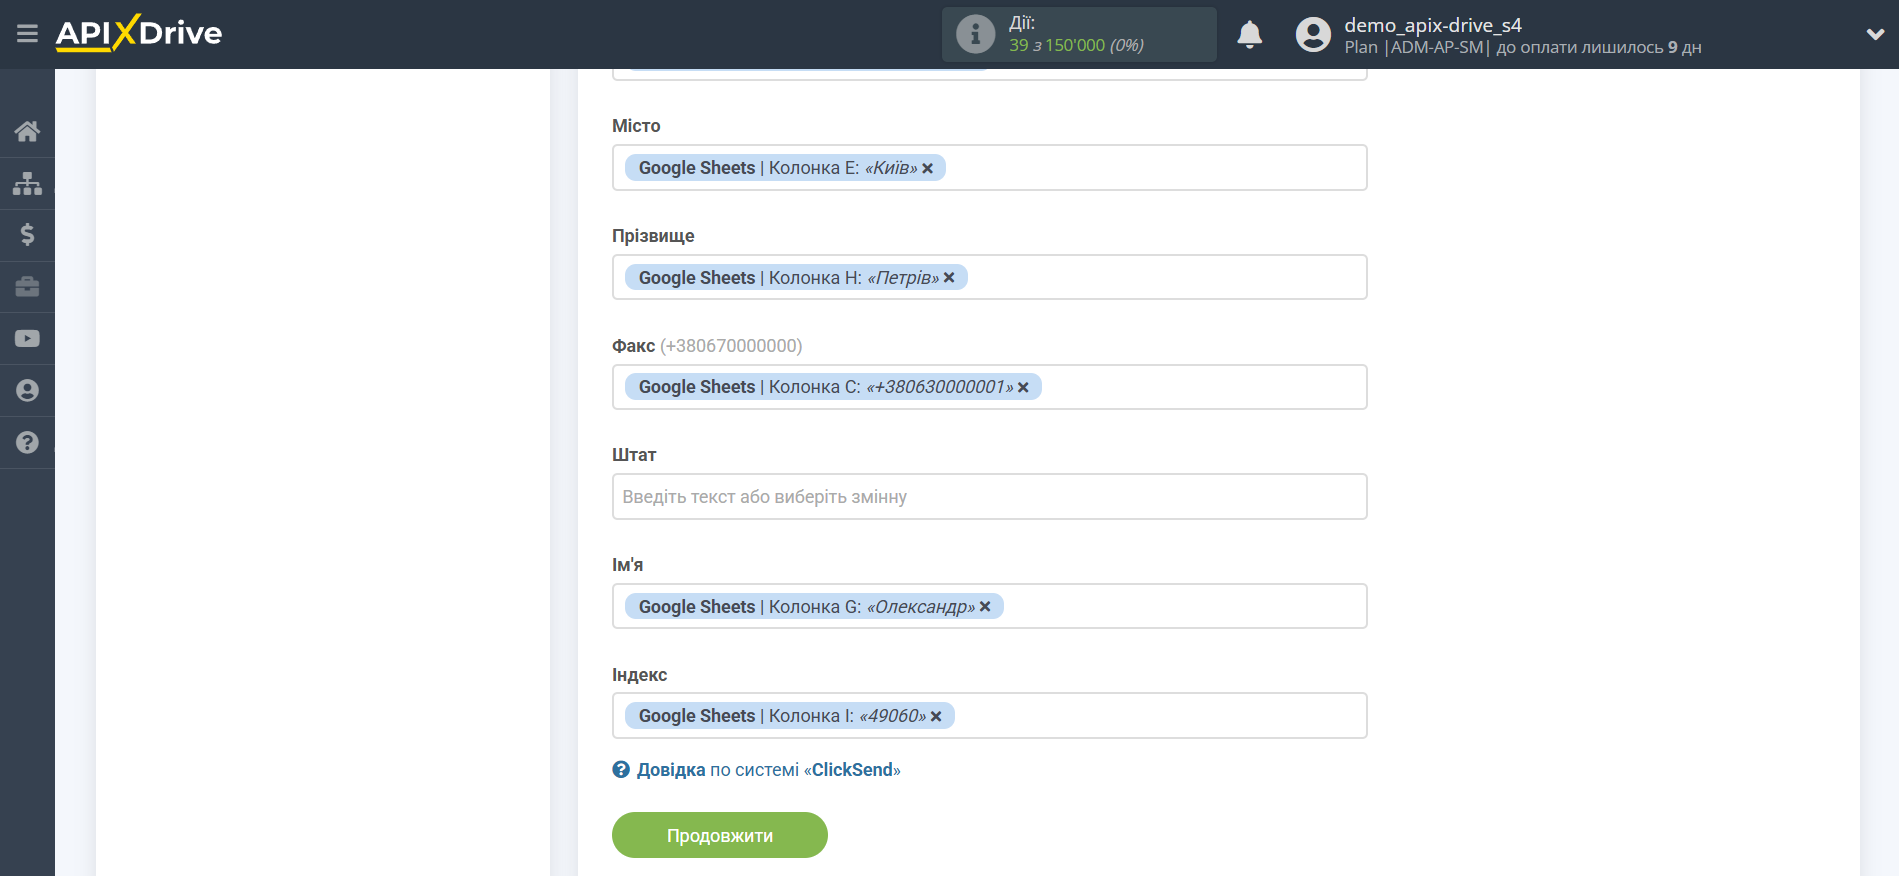The width and height of the screenshot is (1899, 876).
Task: Click the Продовжити button
Action: (719, 835)
